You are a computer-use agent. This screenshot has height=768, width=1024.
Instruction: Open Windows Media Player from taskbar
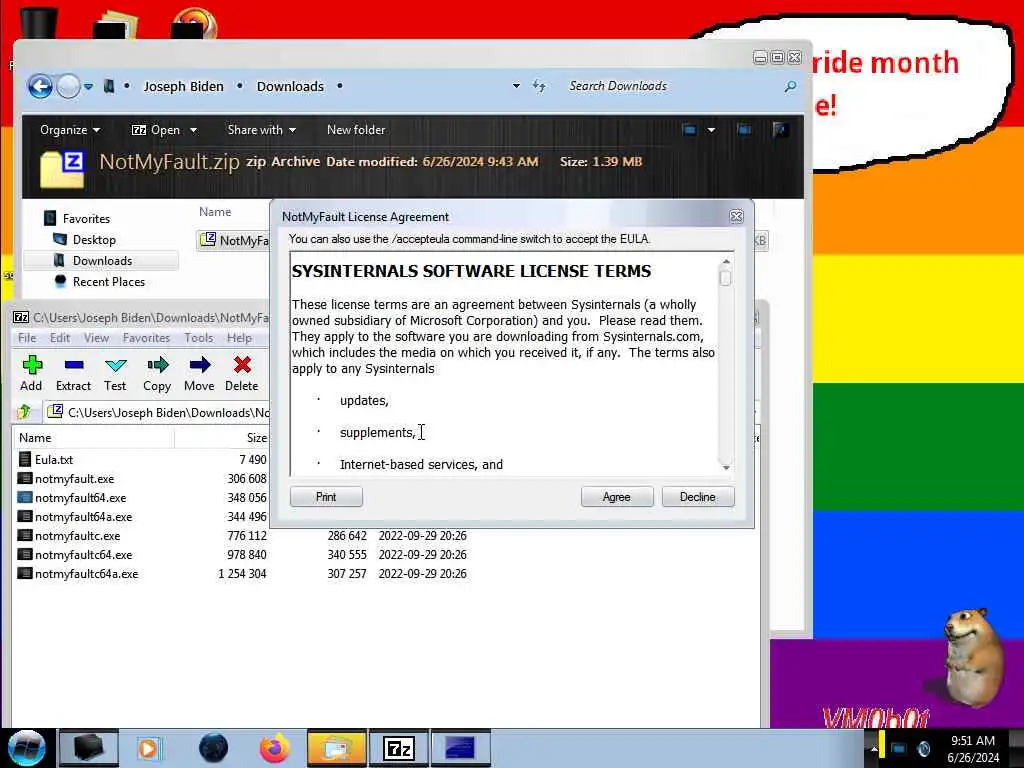(x=150, y=748)
